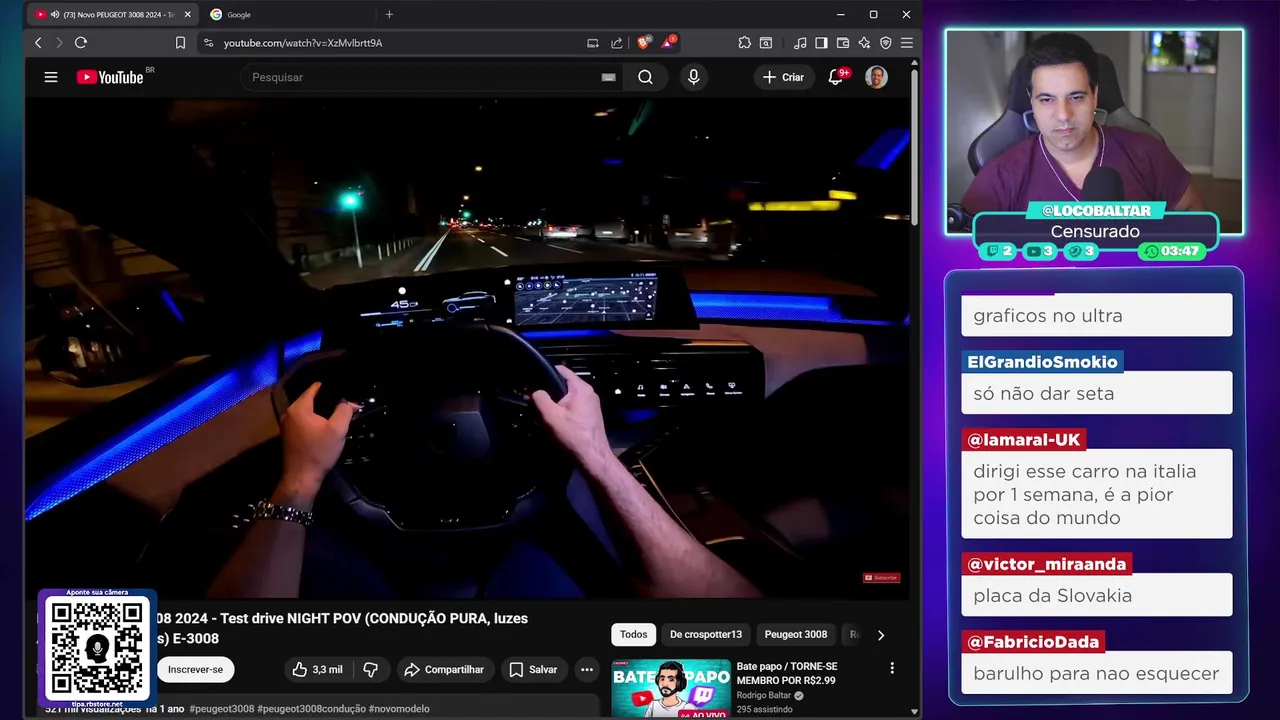Image resolution: width=1280 pixels, height=720 pixels.
Task: Toggle the browser sidebar panel
Action: coord(821,43)
